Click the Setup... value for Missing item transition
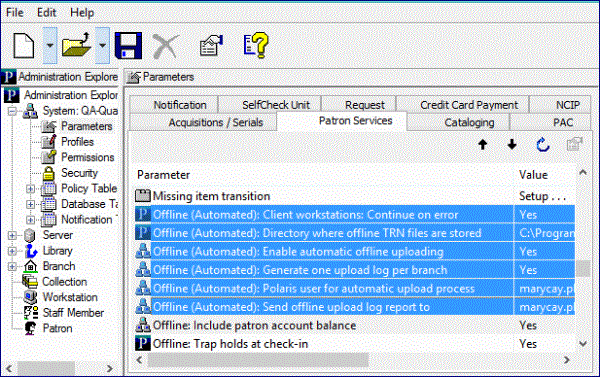 [542, 196]
